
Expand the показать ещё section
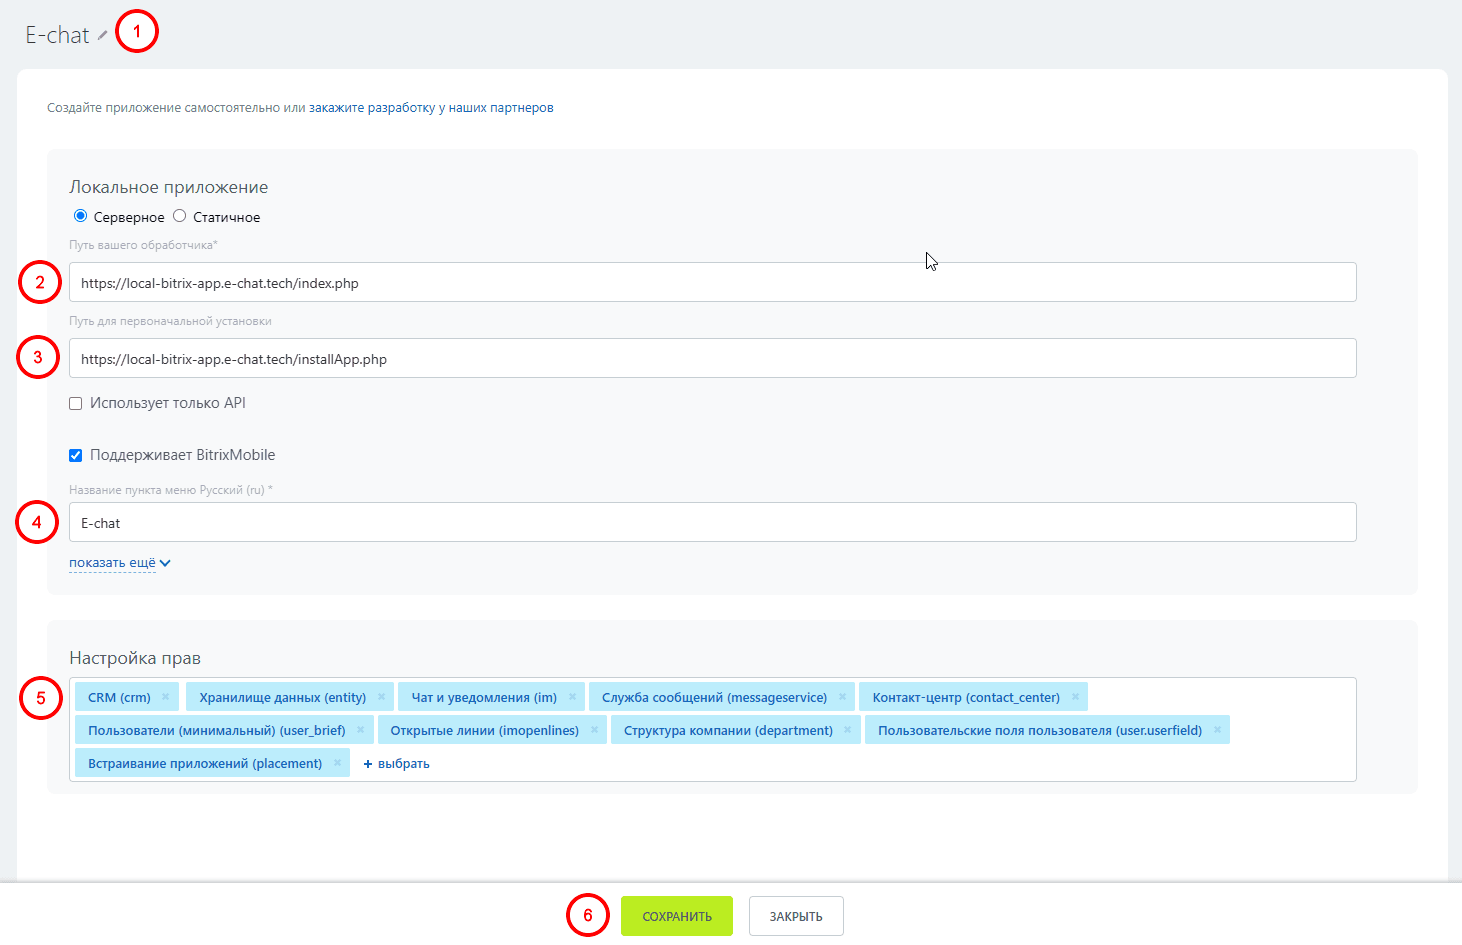pos(120,563)
